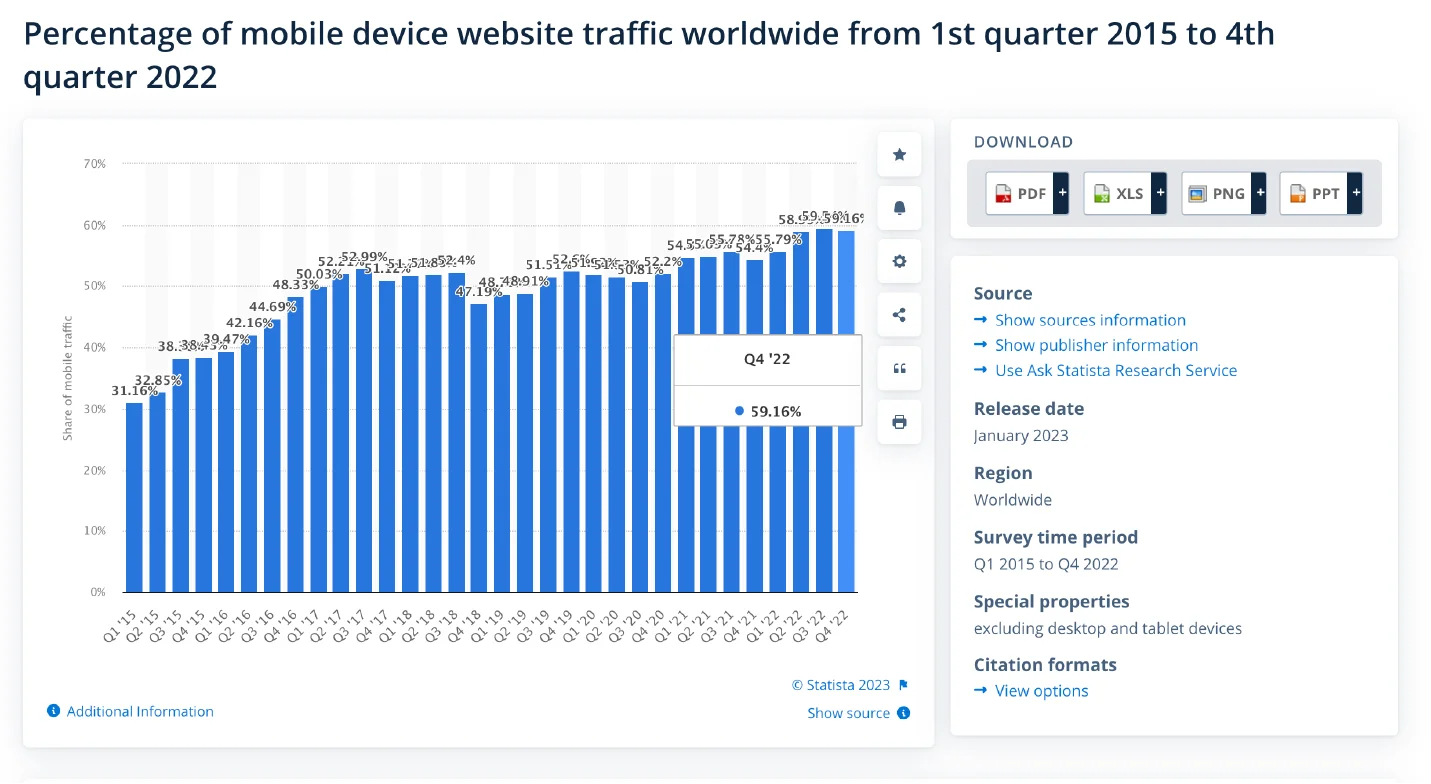Download the chart as PPT
The image size is (1431, 784).
[1314, 193]
